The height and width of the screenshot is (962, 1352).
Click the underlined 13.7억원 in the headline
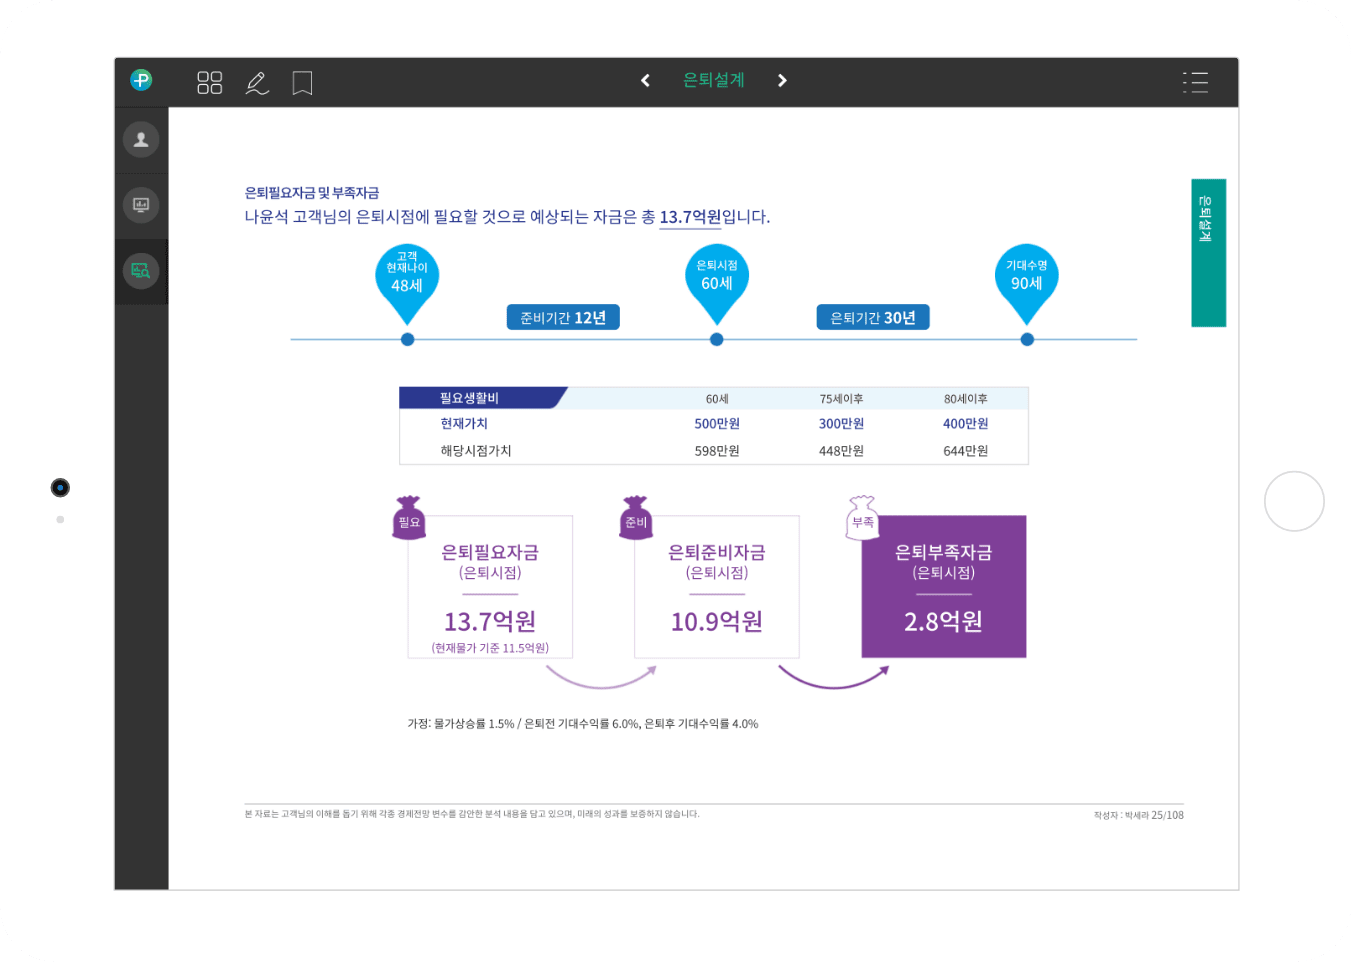pos(690,217)
